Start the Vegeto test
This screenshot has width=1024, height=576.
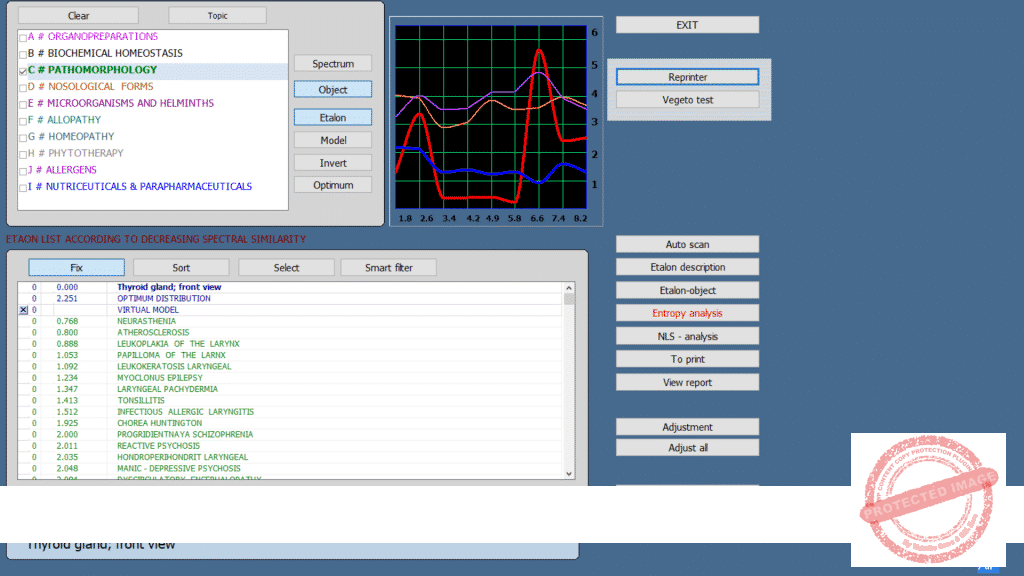point(687,100)
